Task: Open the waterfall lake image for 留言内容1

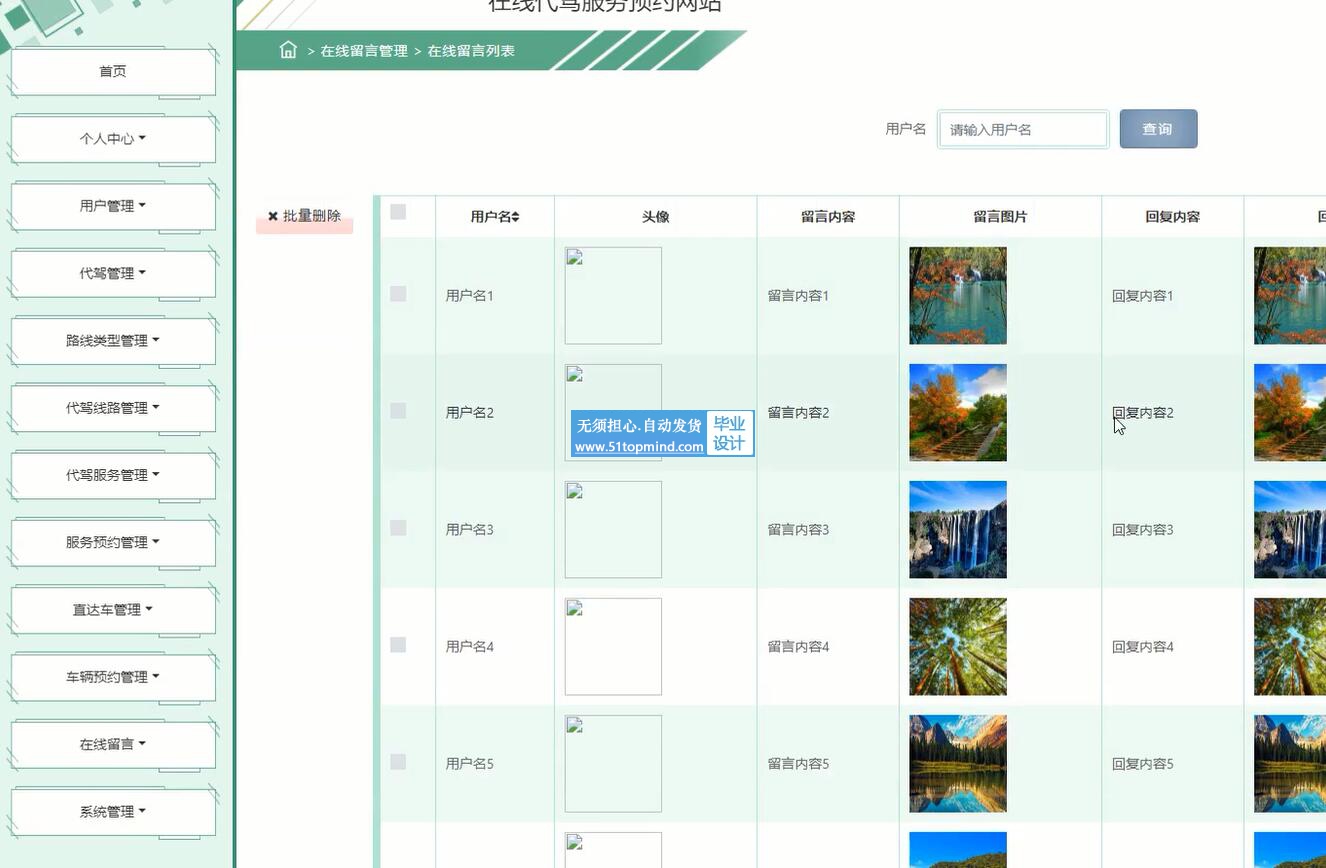Action: click(958, 295)
